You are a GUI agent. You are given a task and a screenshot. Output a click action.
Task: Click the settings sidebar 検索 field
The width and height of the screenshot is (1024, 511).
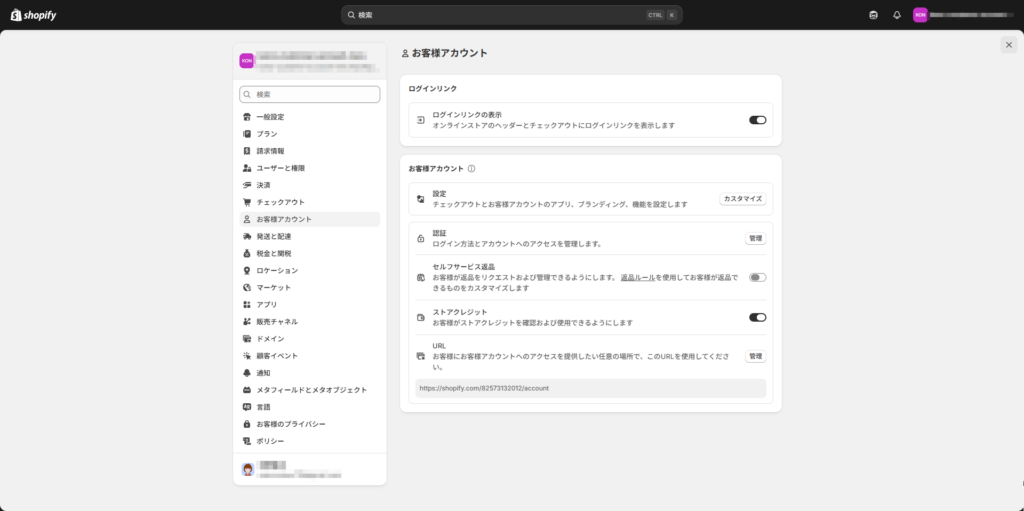(x=310, y=94)
